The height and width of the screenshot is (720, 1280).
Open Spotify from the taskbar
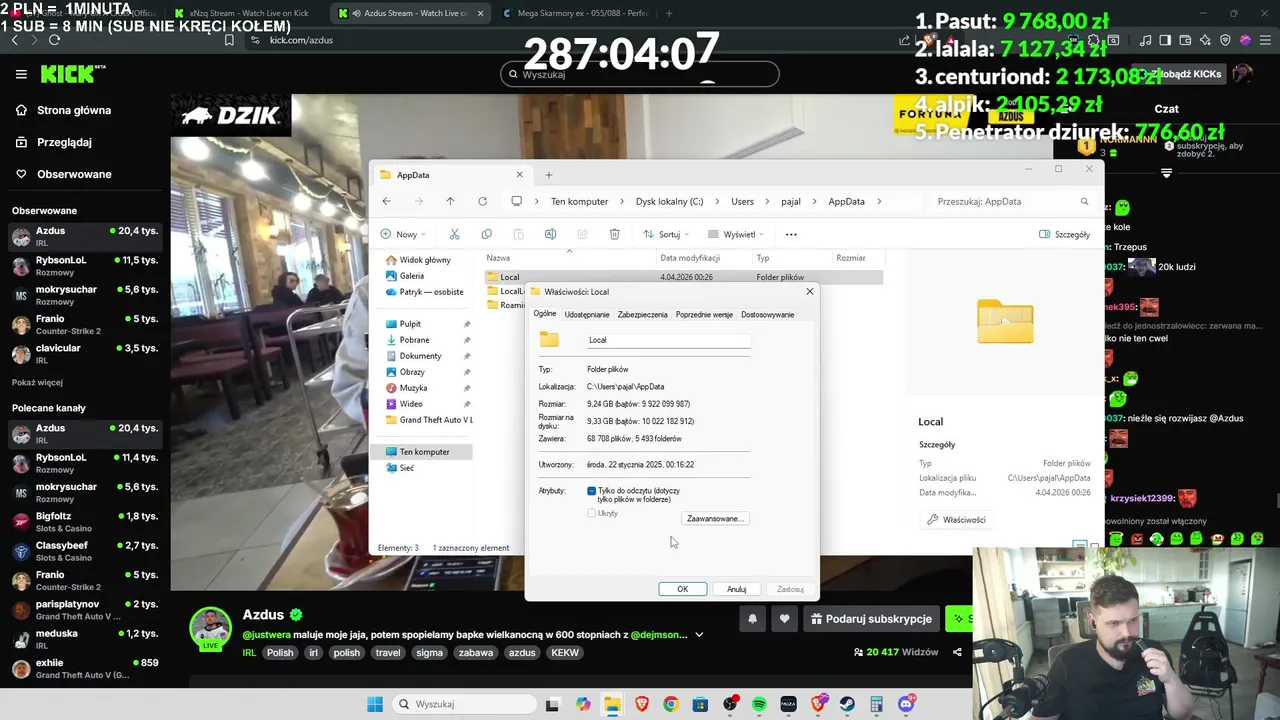[759, 704]
